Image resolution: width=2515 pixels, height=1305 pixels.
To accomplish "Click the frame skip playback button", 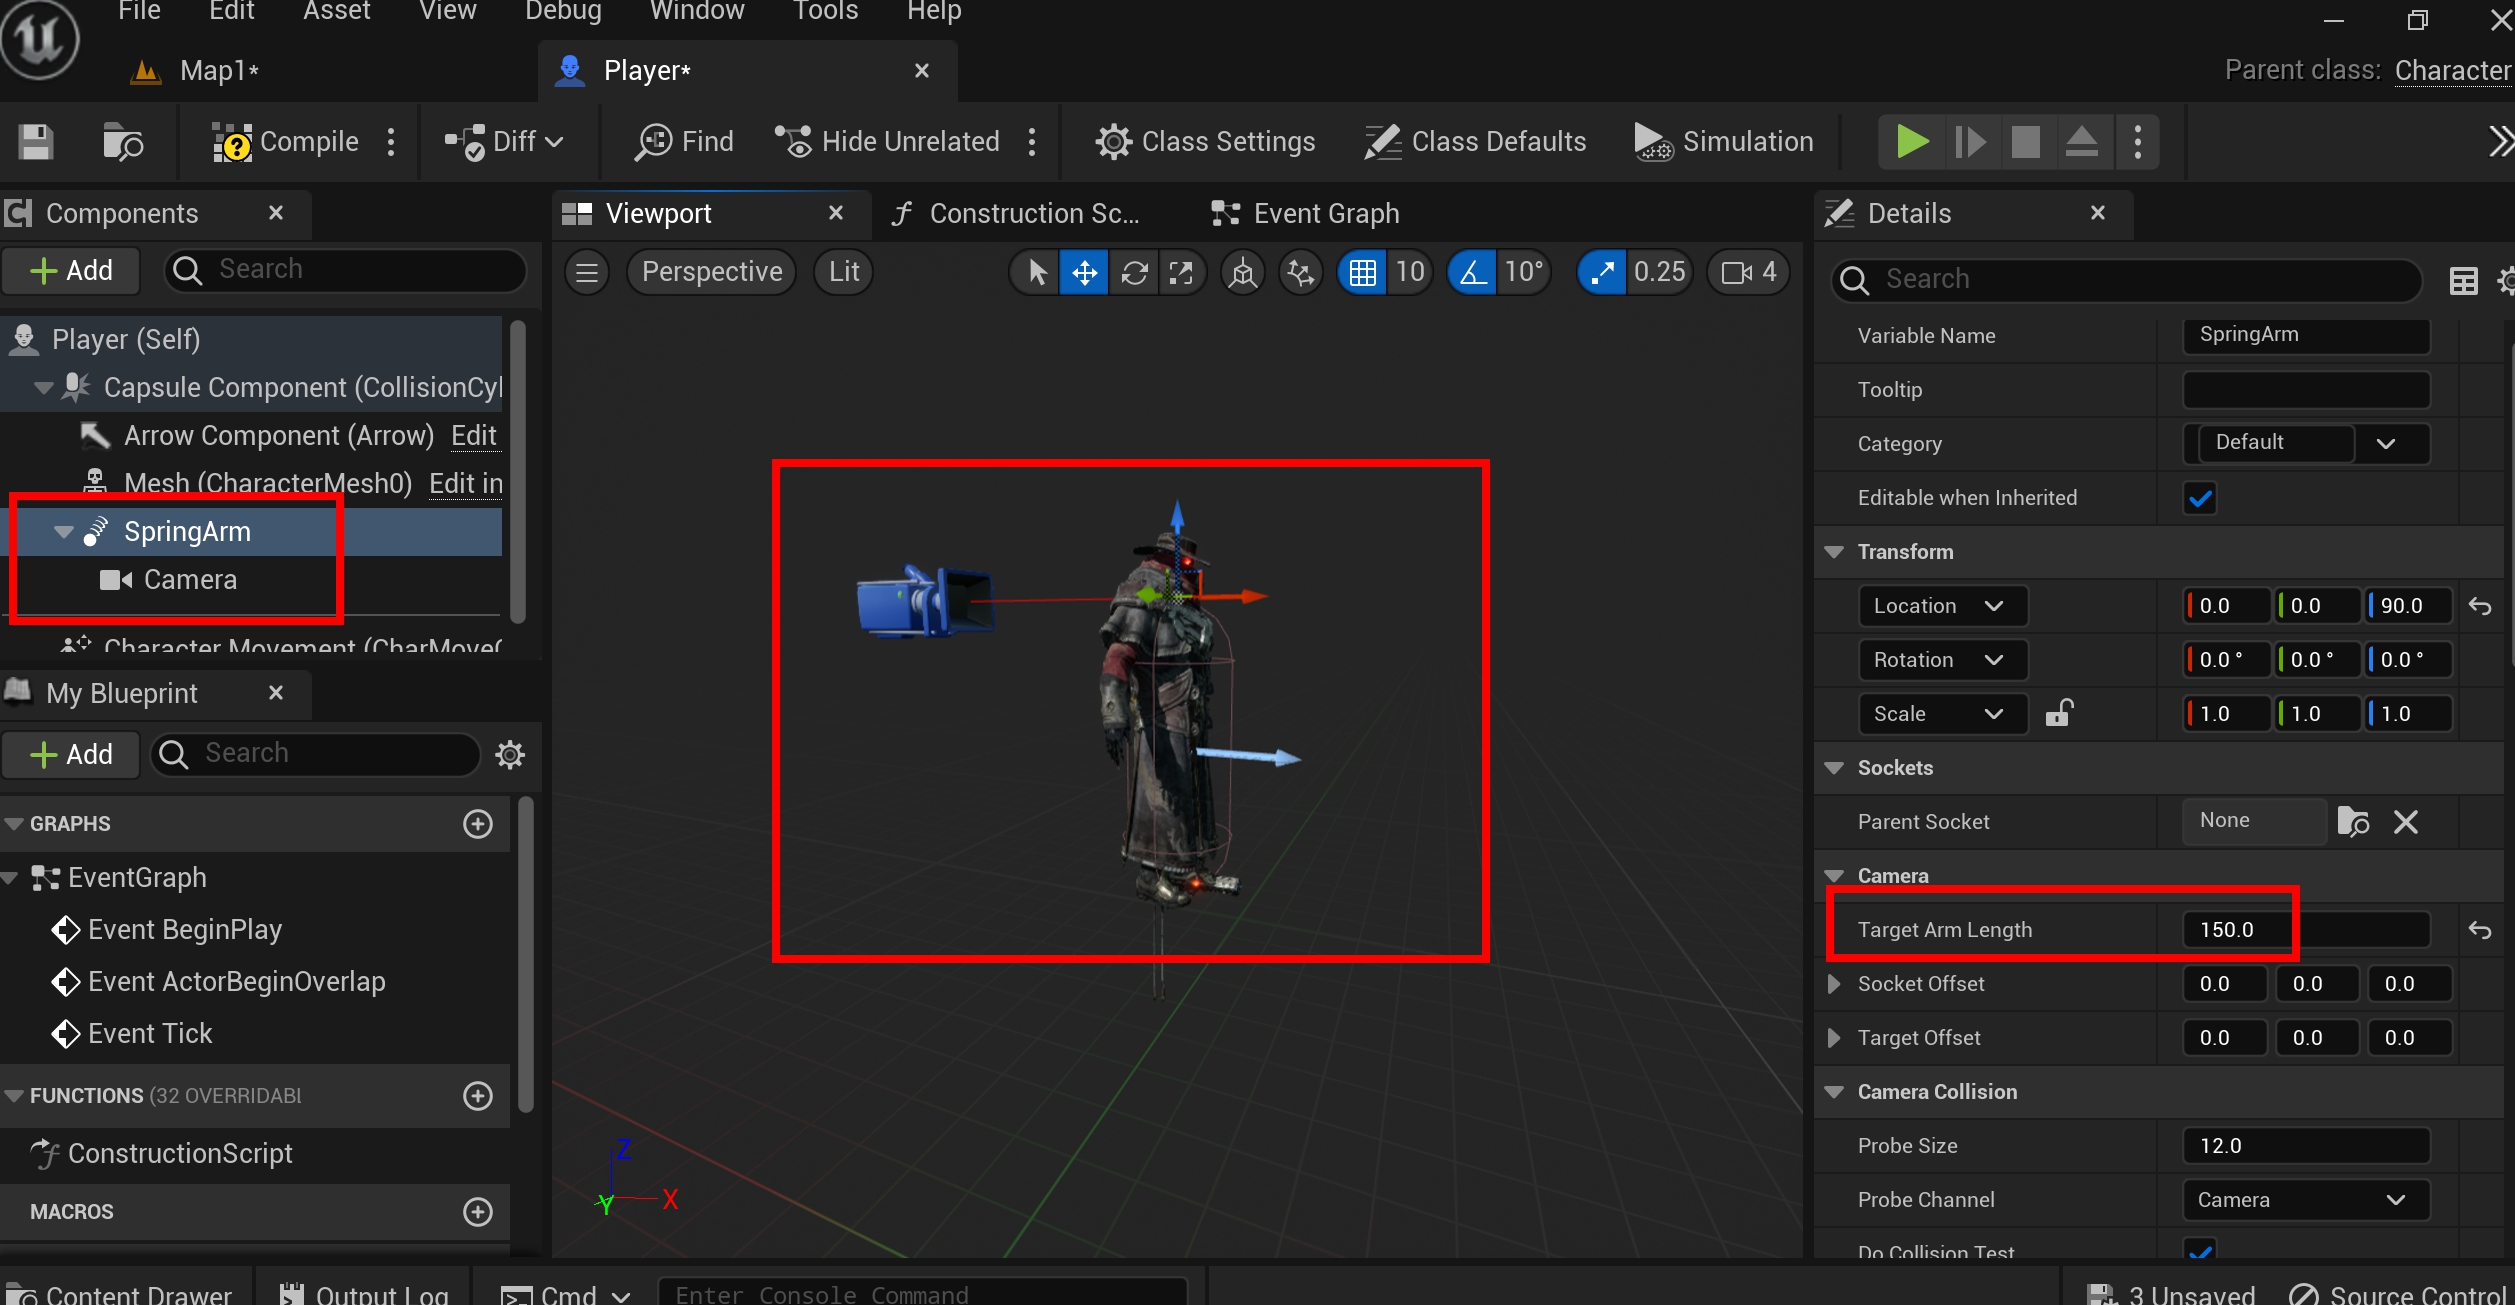I will click(1970, 142).
